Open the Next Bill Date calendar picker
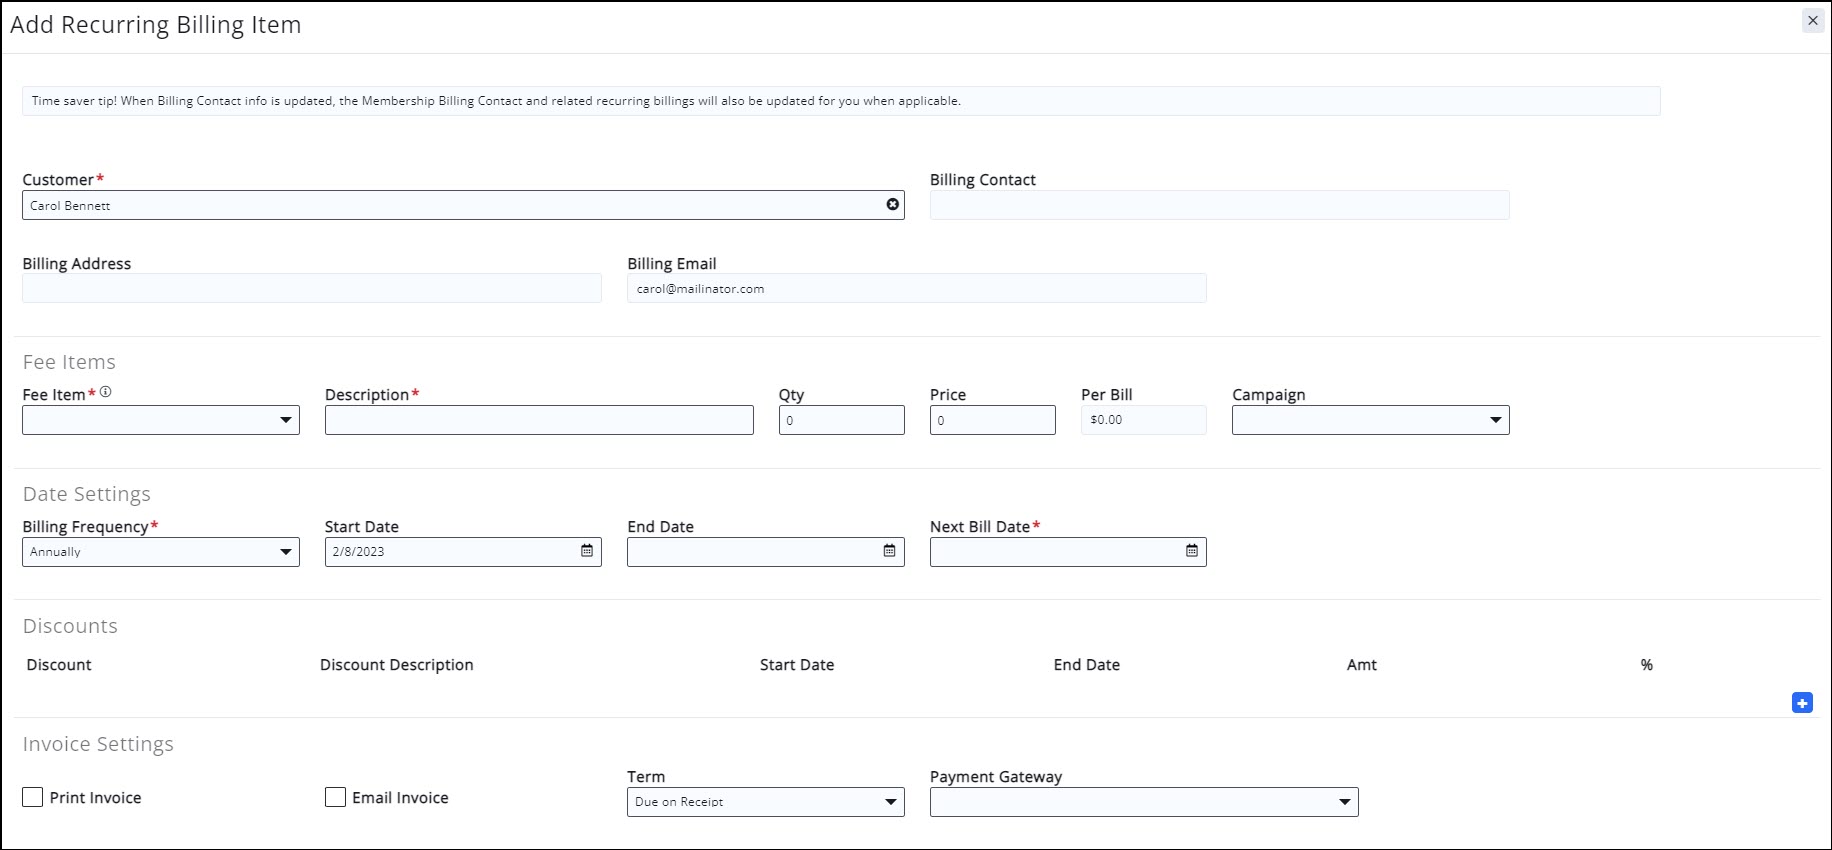 pyautogui.click(x=1191, y=551)
